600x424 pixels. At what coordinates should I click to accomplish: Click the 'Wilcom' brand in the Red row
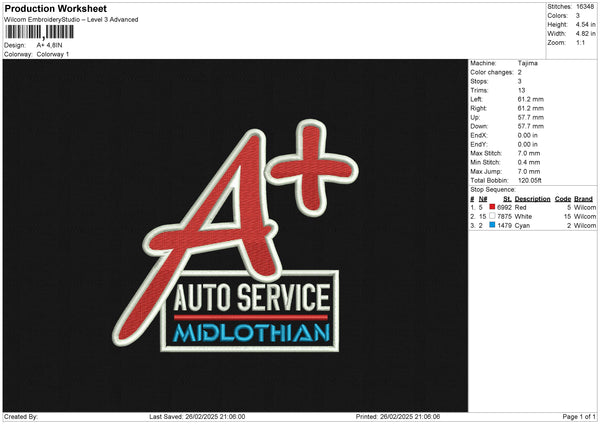585,207
